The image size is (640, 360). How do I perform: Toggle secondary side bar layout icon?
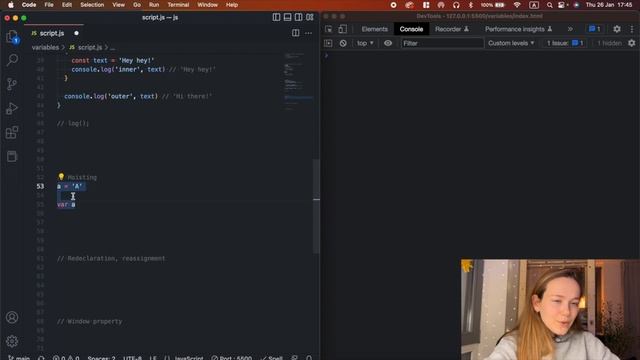(299, 17)
